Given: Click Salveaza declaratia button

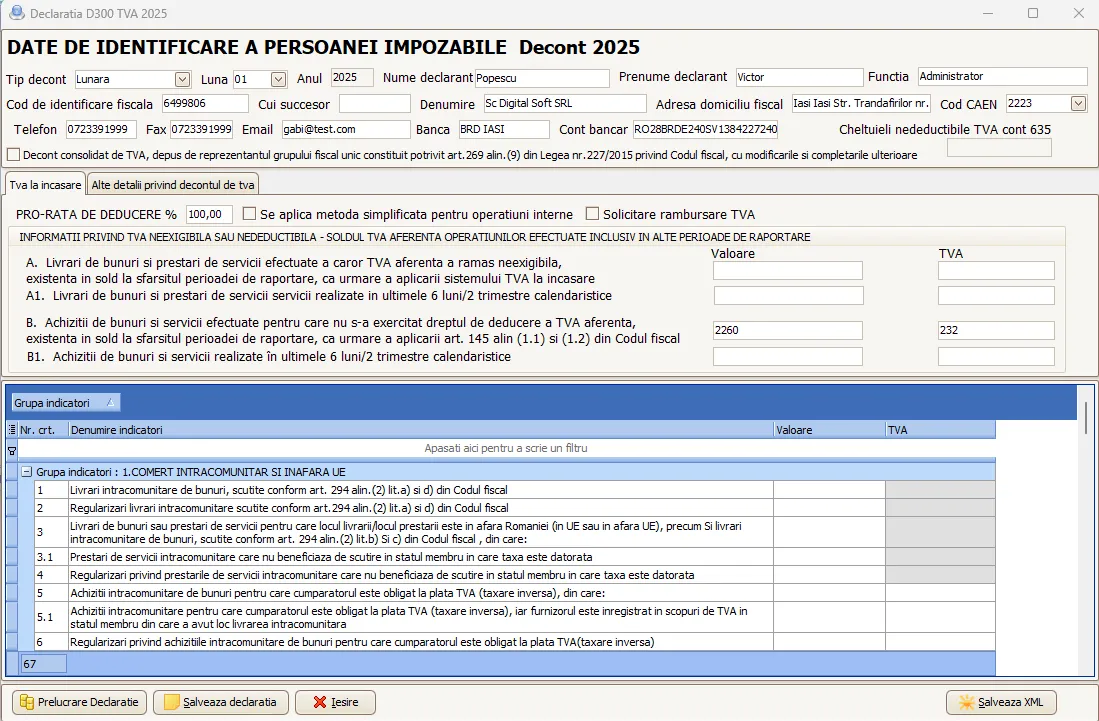Looking at the screenshot, I should tap(221, 701).
